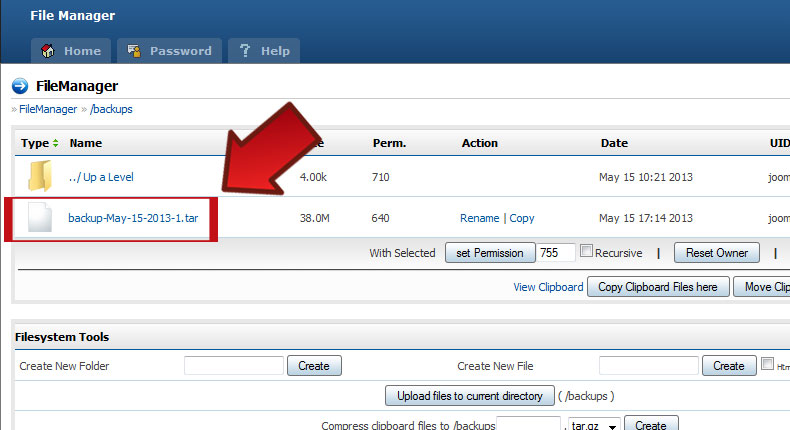
Task: Click the Home tab house icon
Action: pos(47,51)
